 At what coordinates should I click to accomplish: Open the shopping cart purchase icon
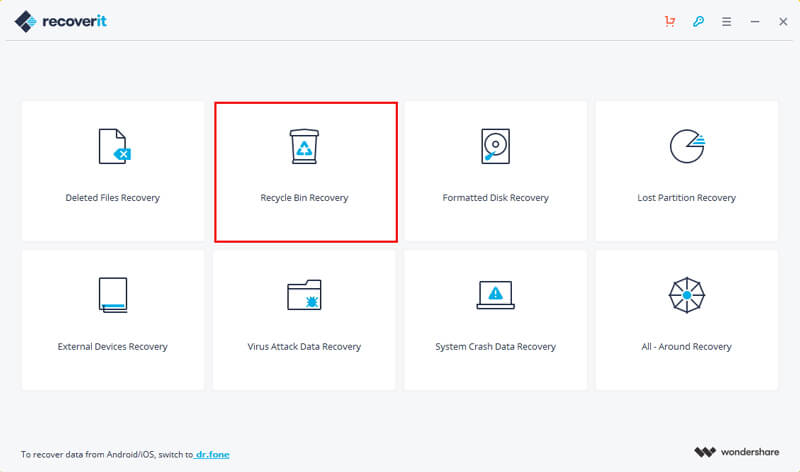tap(670, 21)
